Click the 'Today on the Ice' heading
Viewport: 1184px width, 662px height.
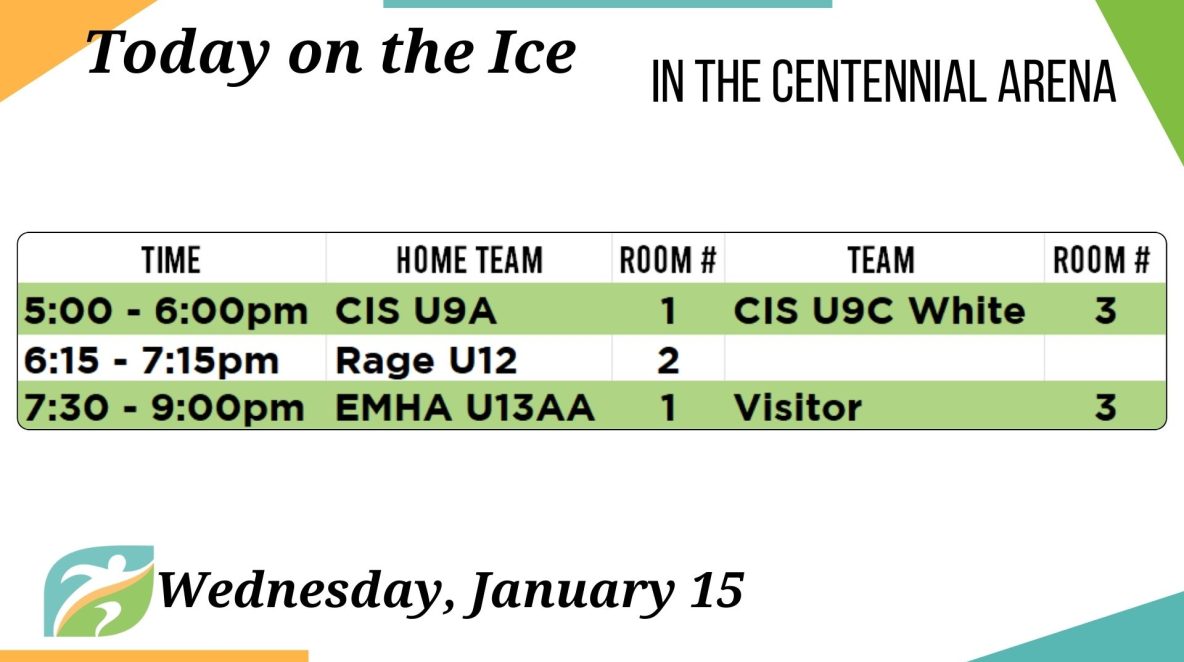pos(331,52)
